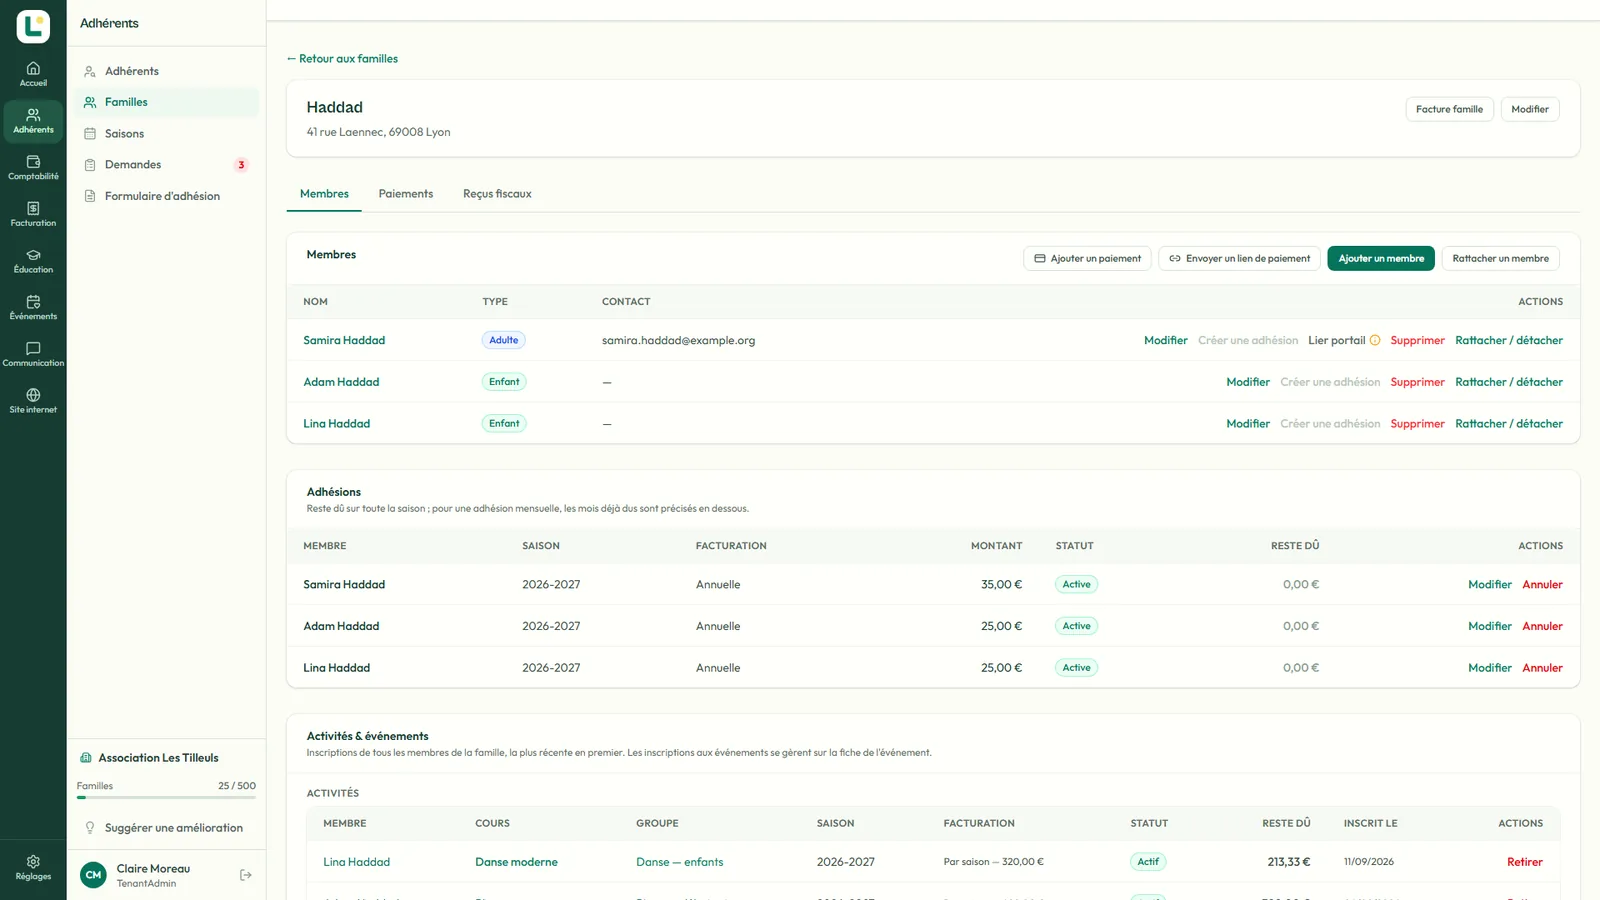Click Envoyer un lien de paiement

click(1239, 258)
